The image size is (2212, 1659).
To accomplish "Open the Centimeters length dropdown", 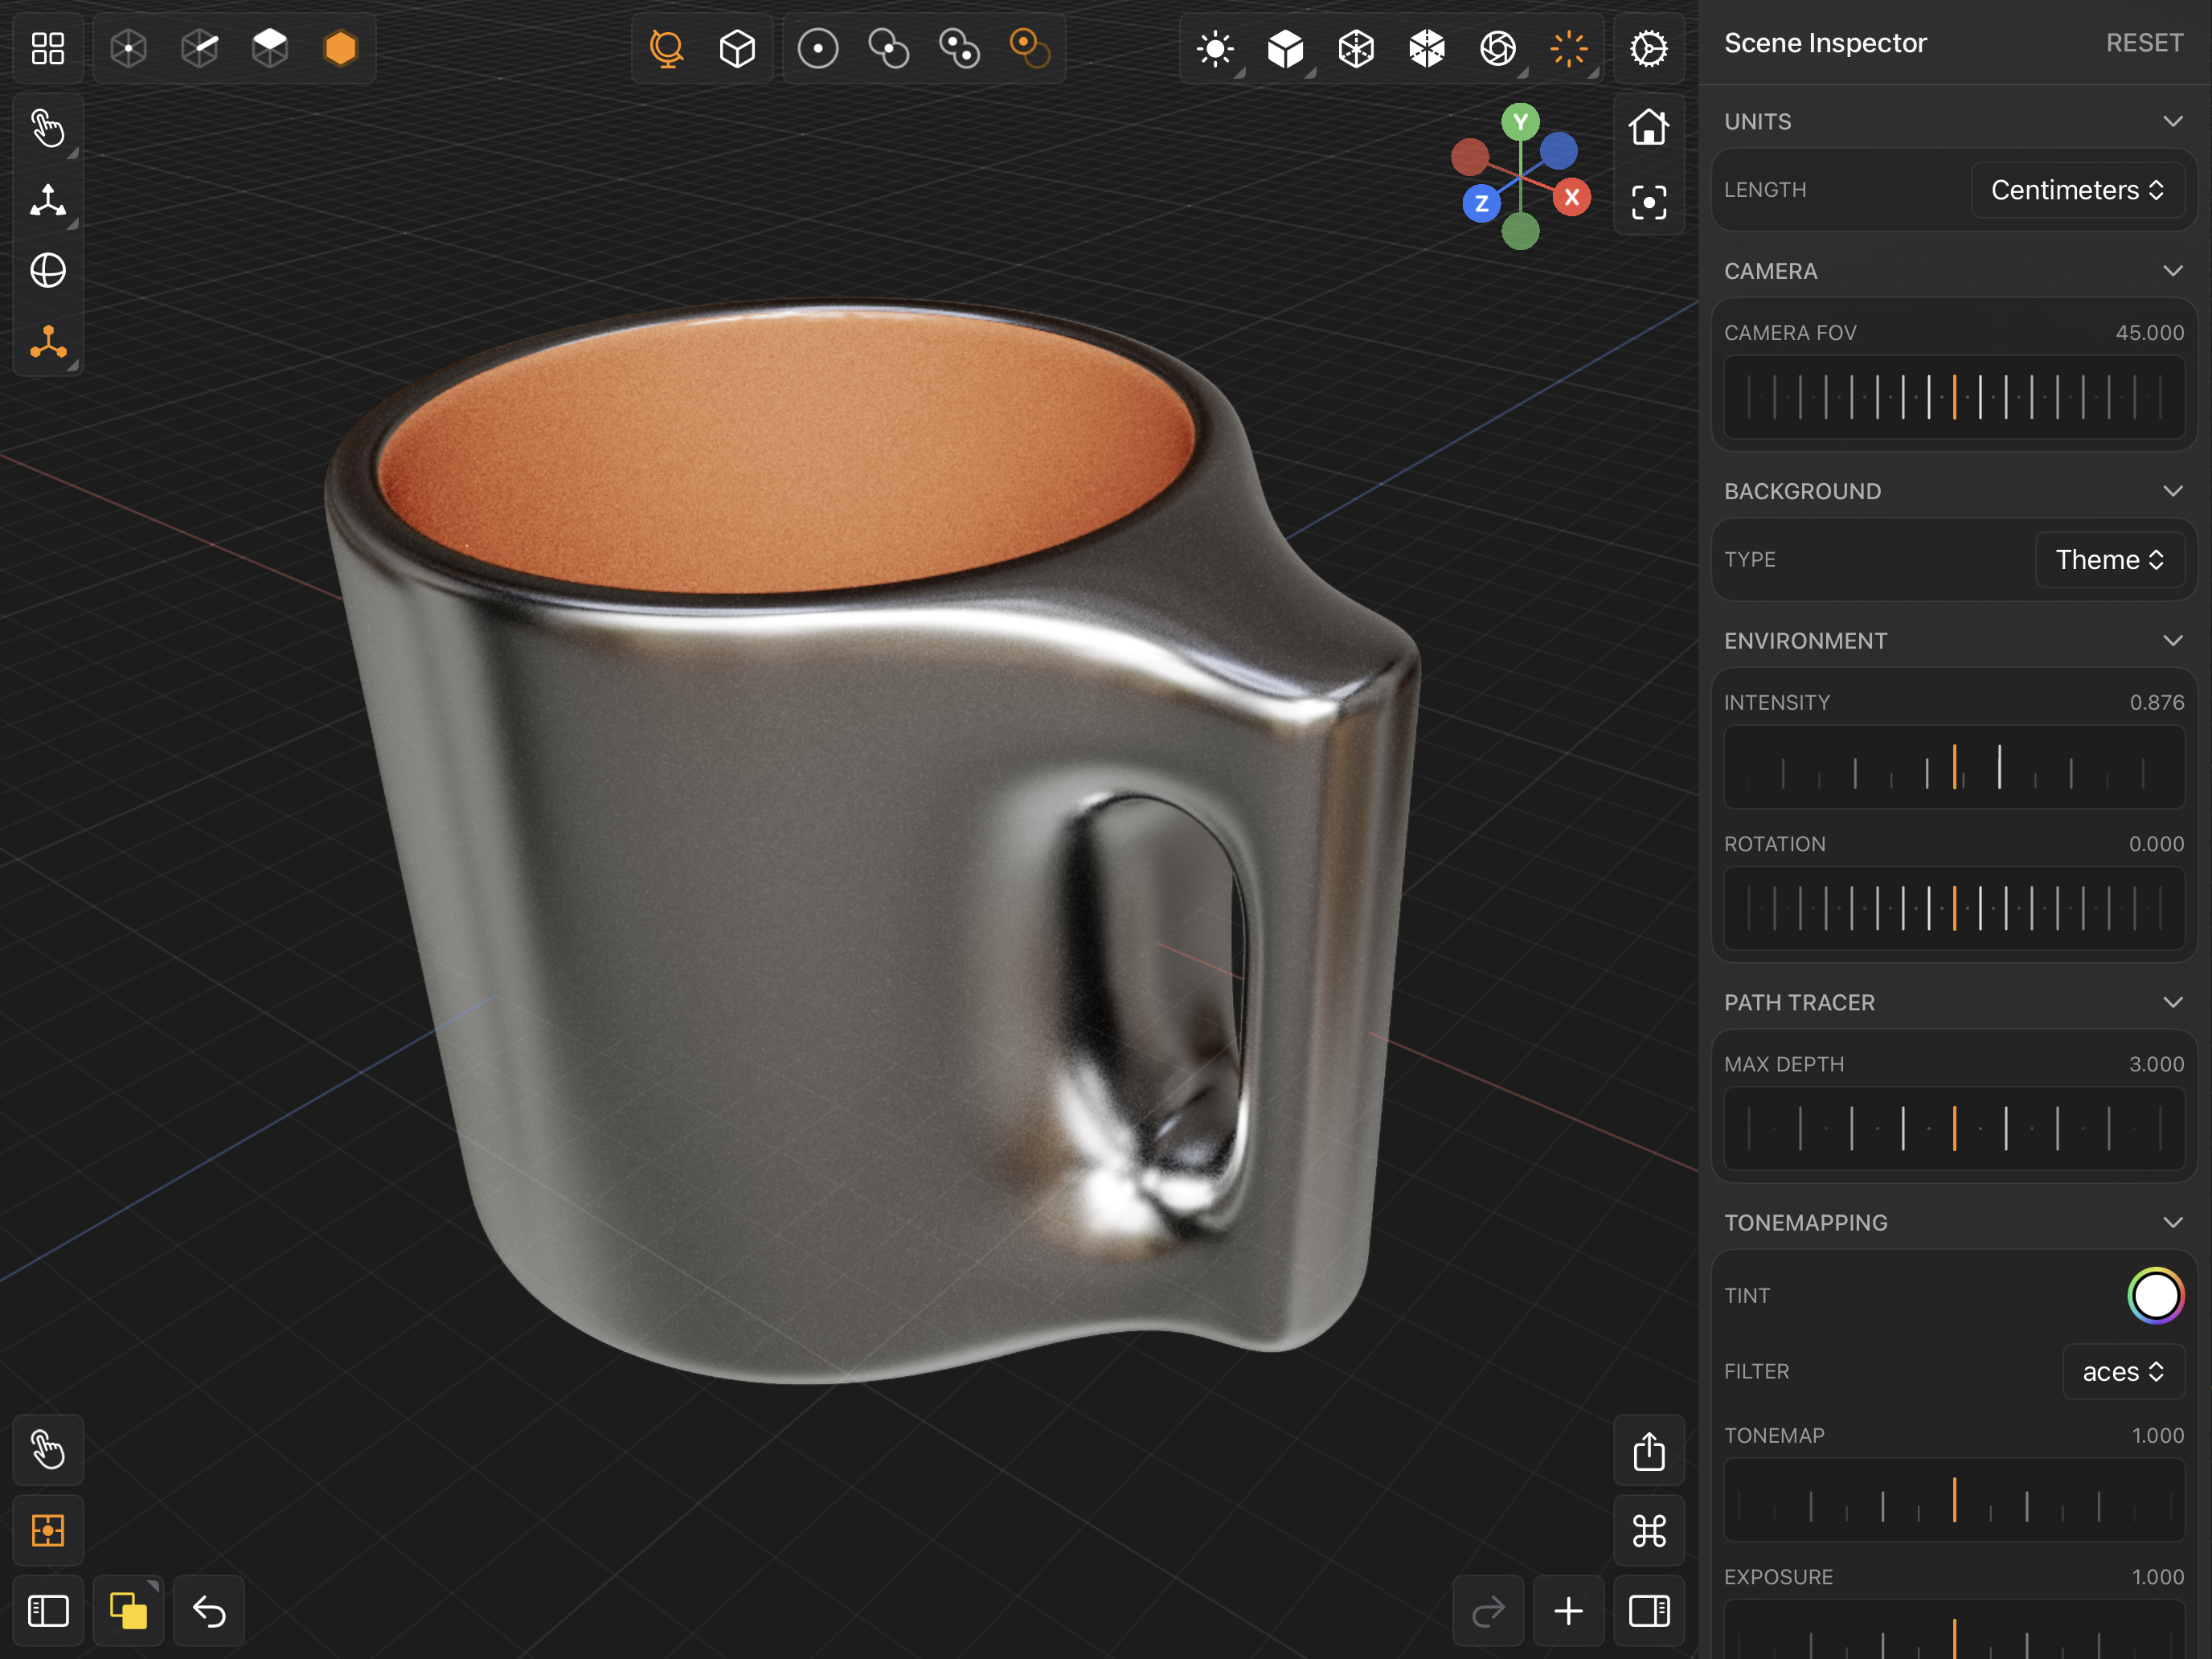I will (2077, 190).
